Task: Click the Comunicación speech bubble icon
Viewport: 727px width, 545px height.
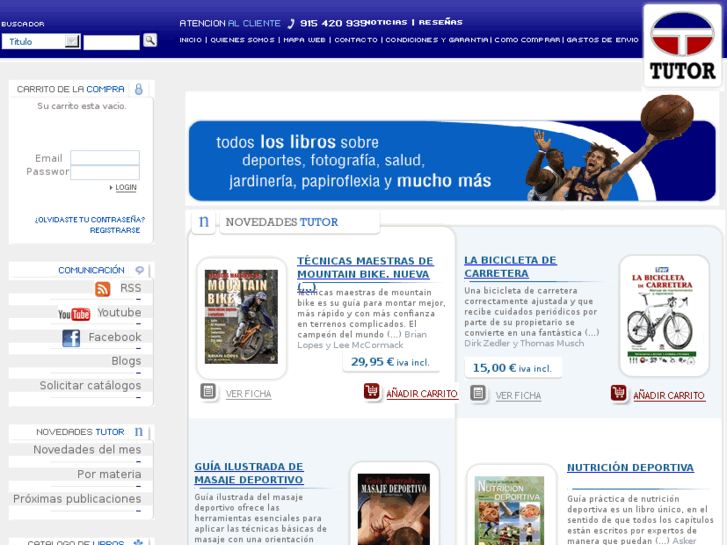Action: (x=140, y=270)
